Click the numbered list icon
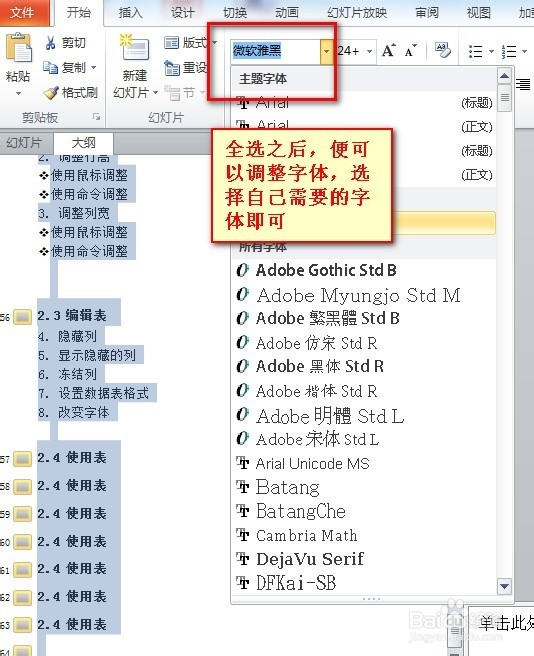 click(509, 51)
